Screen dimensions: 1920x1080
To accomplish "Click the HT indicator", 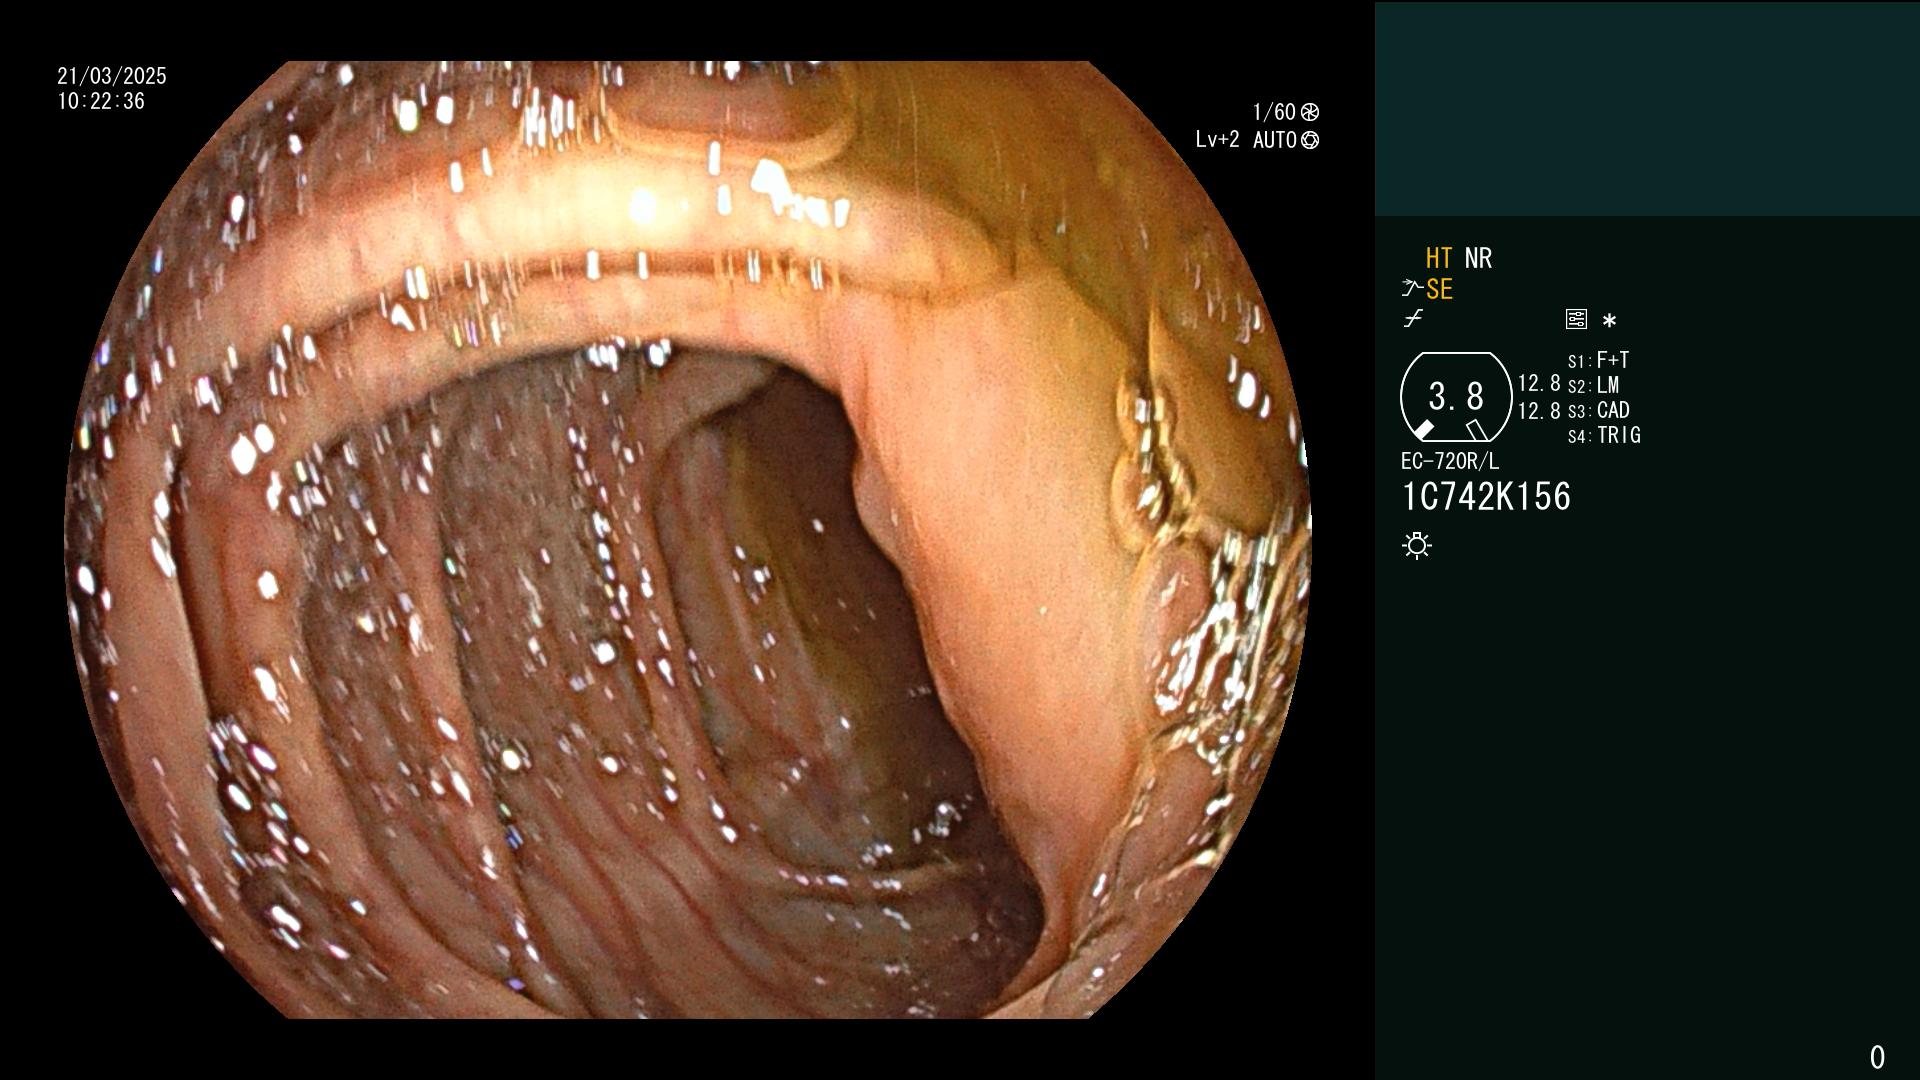I will click(1439, 258).
